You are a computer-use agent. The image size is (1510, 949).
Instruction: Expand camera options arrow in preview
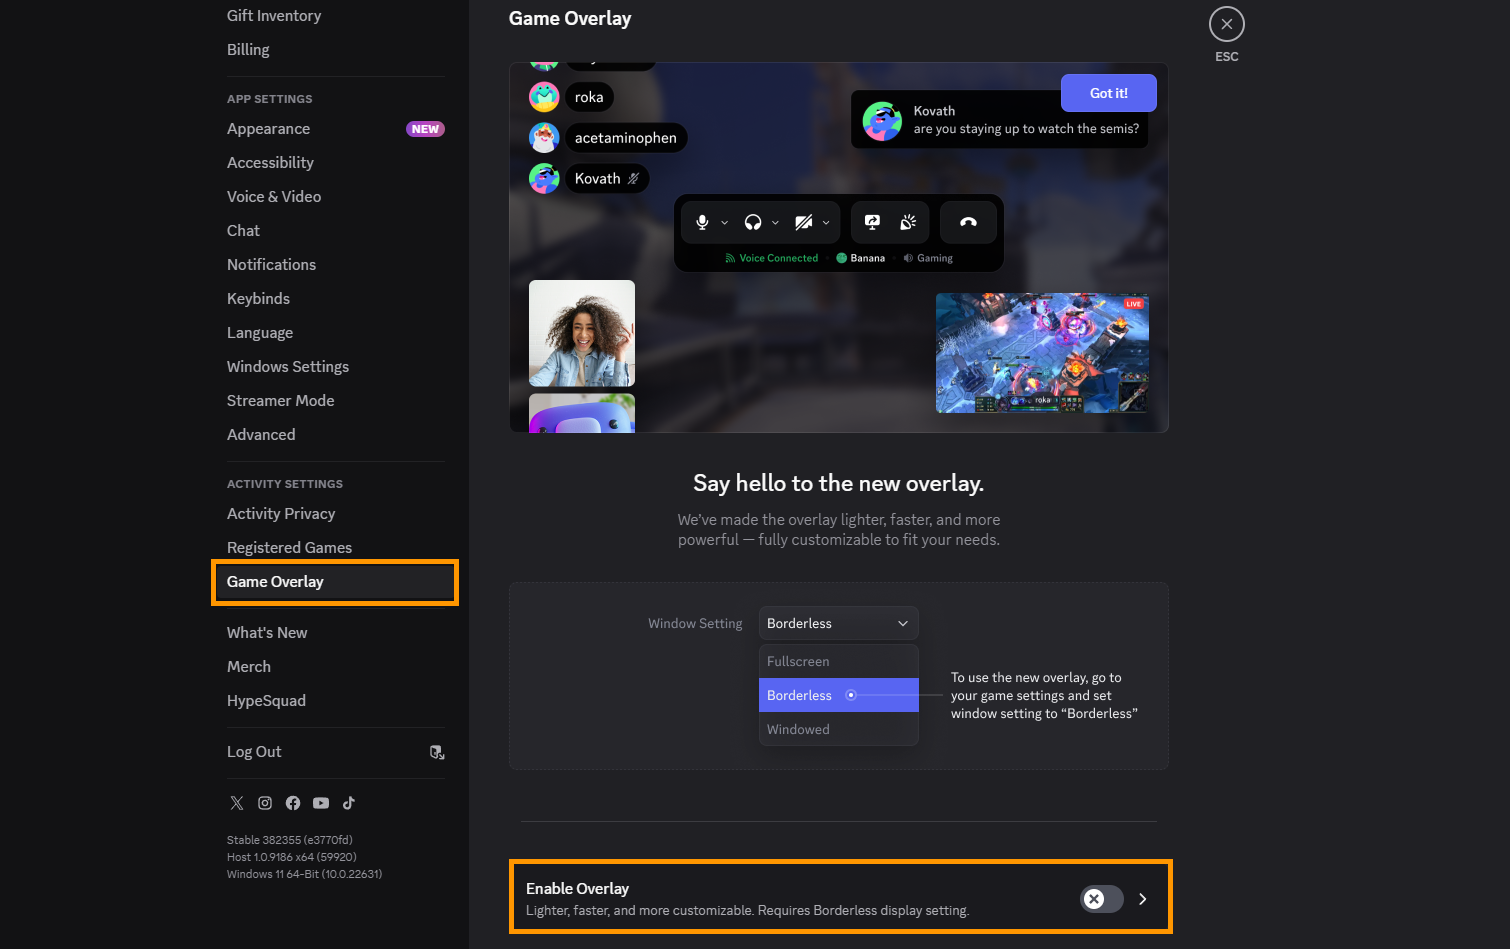pos(826,223)
